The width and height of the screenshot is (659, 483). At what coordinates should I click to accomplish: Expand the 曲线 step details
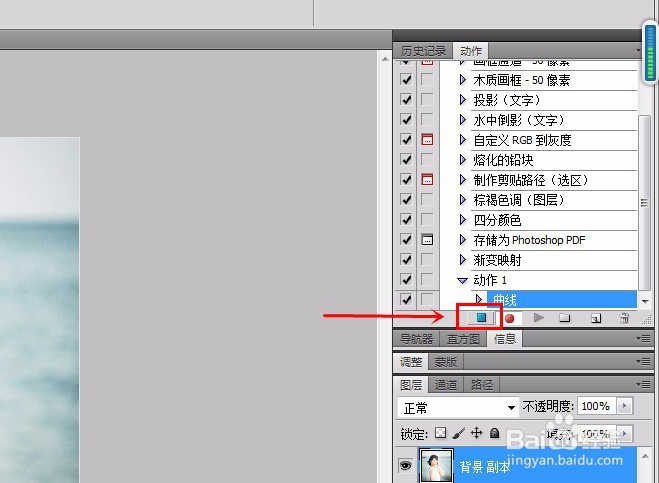pyautogui.click(x=478, y=299)
